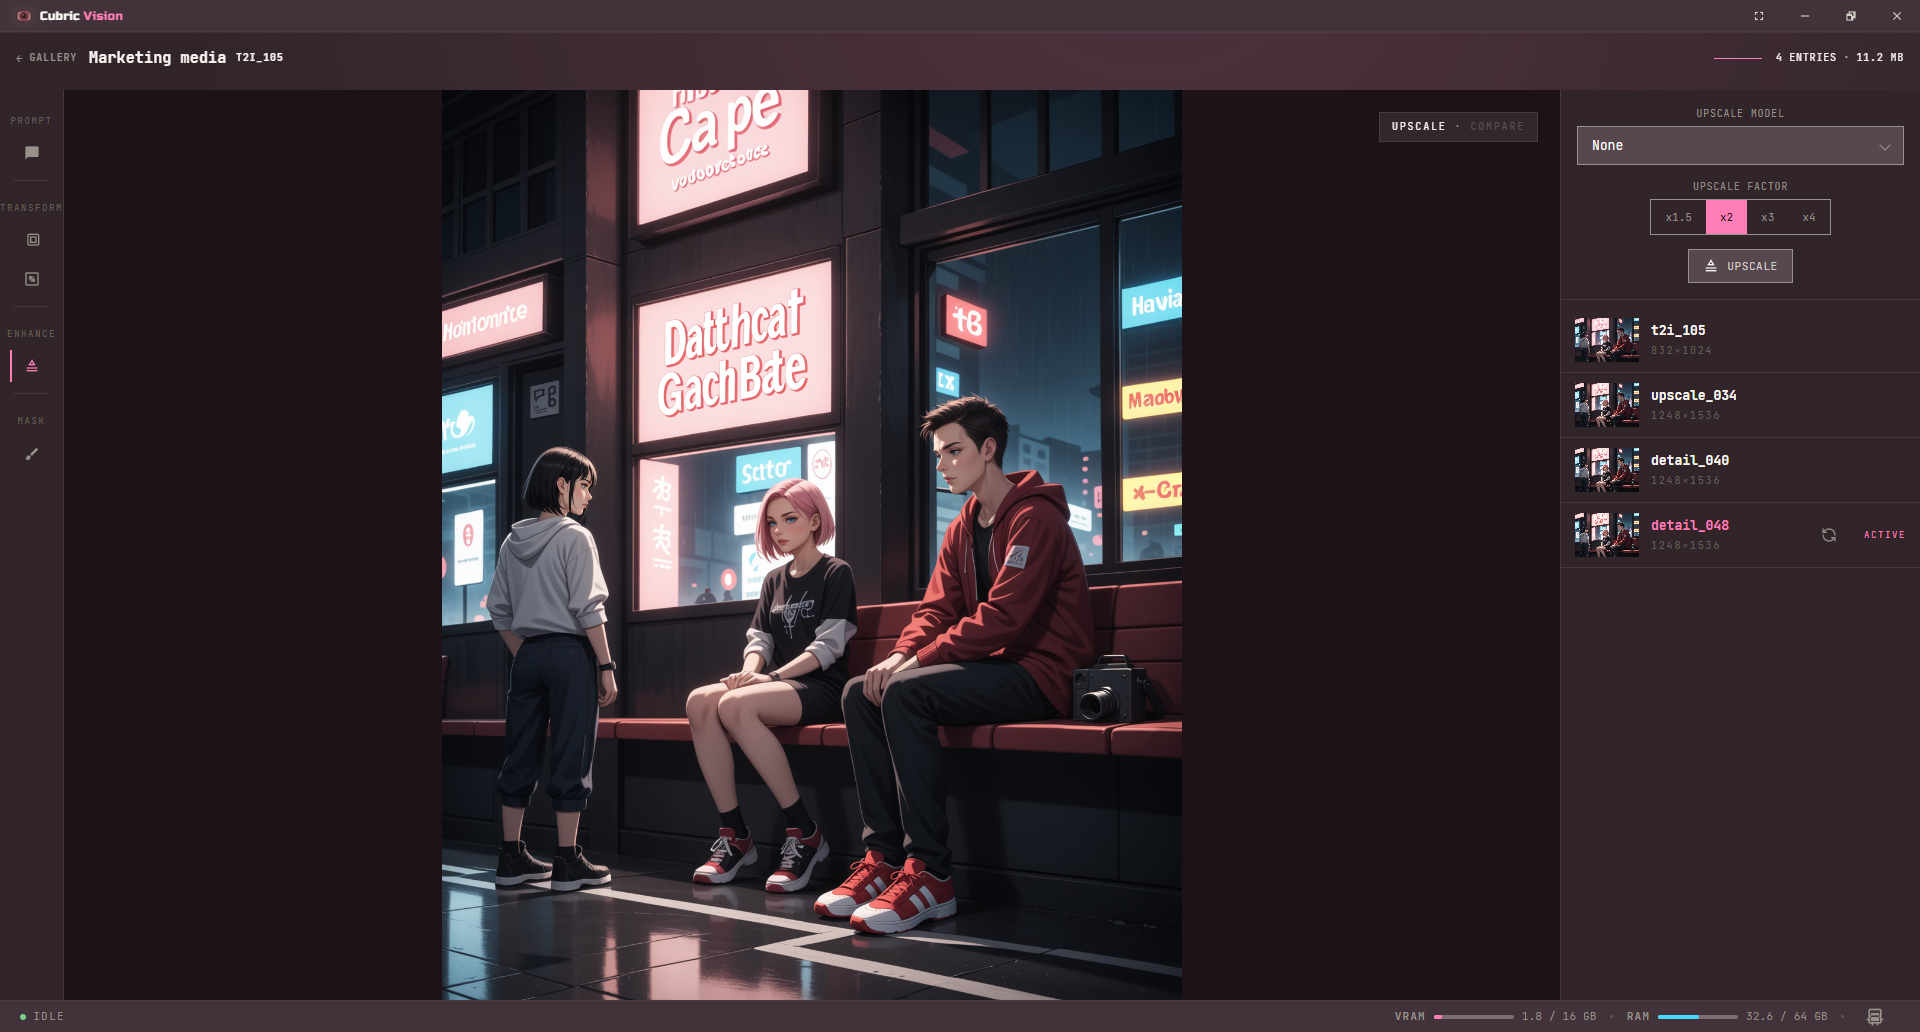Select the first Transform tool with nested squares icon
This screenshot has height=1032, width=1920.
tap(32, 240)
